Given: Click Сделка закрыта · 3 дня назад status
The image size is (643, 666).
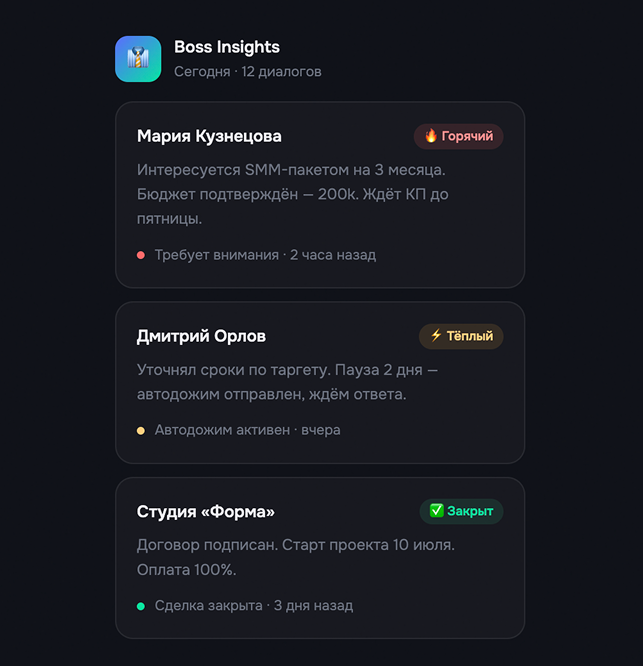Looking at the screenshot, I should click(x=254, y=606).
